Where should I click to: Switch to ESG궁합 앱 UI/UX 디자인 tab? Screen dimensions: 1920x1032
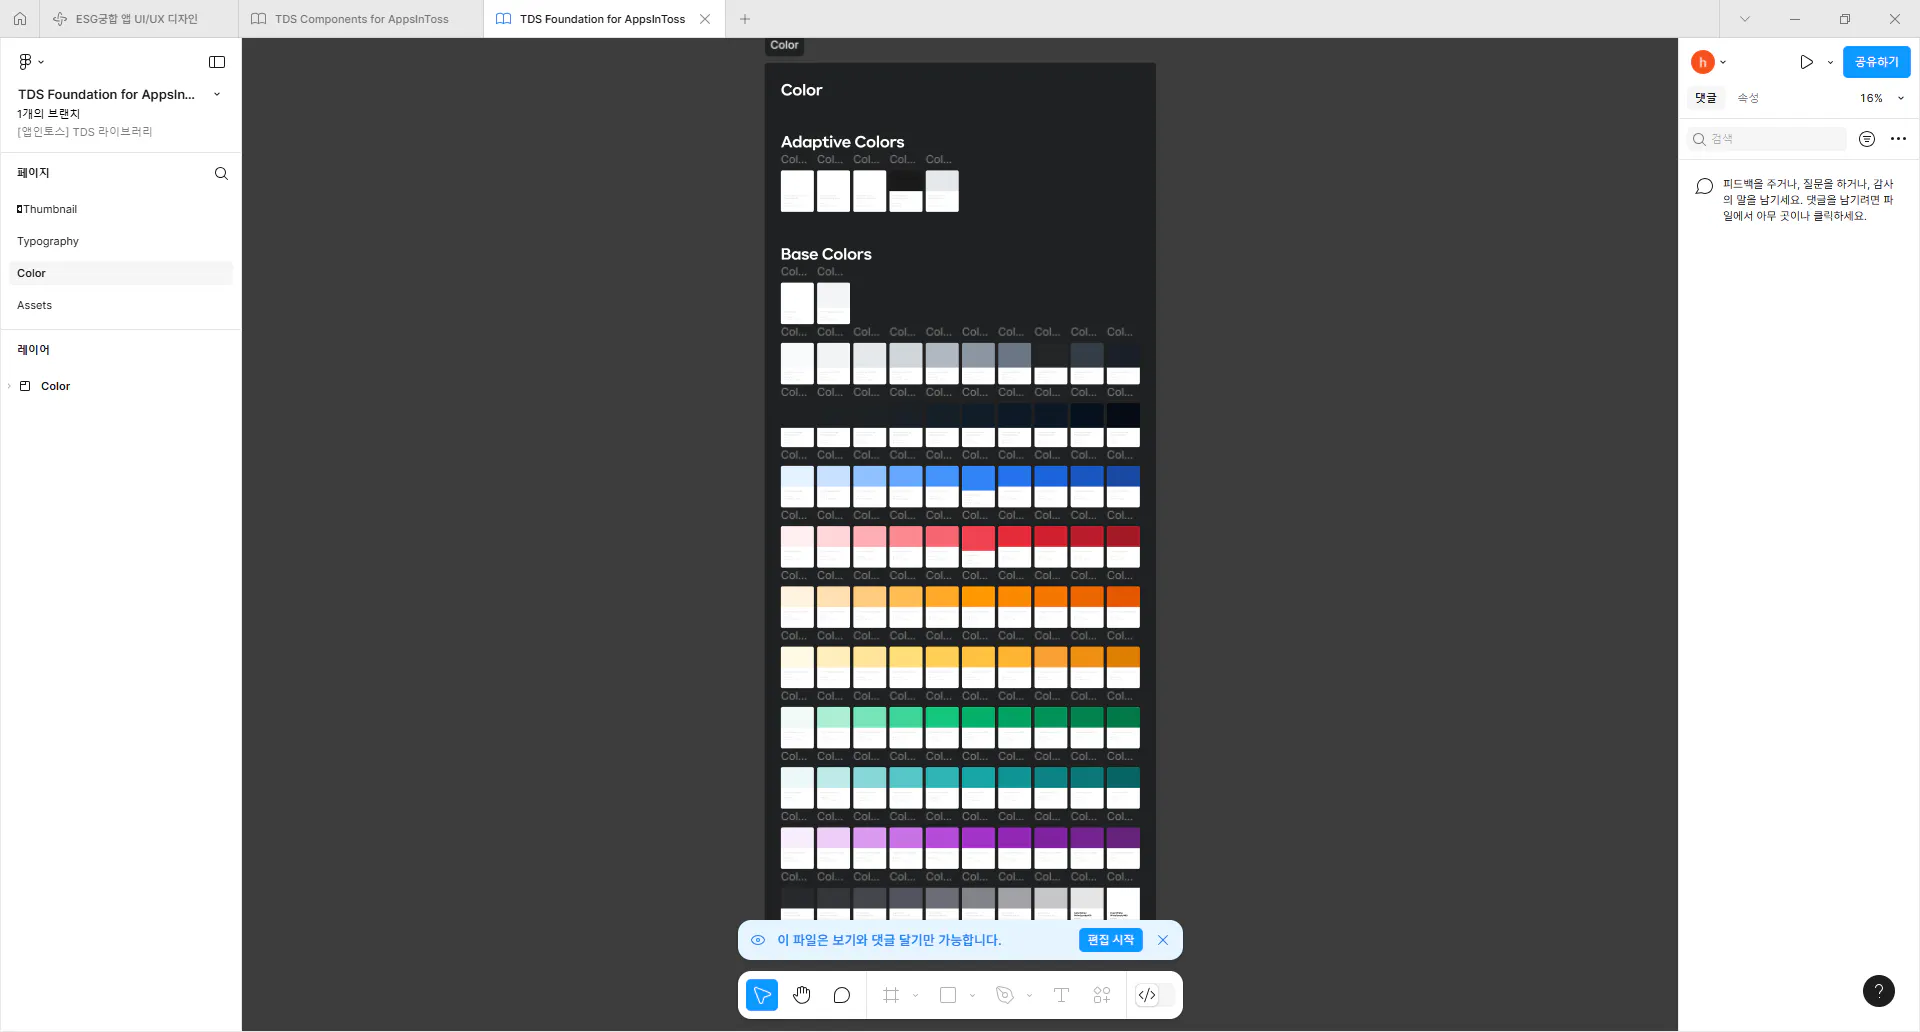pos(138,19)
